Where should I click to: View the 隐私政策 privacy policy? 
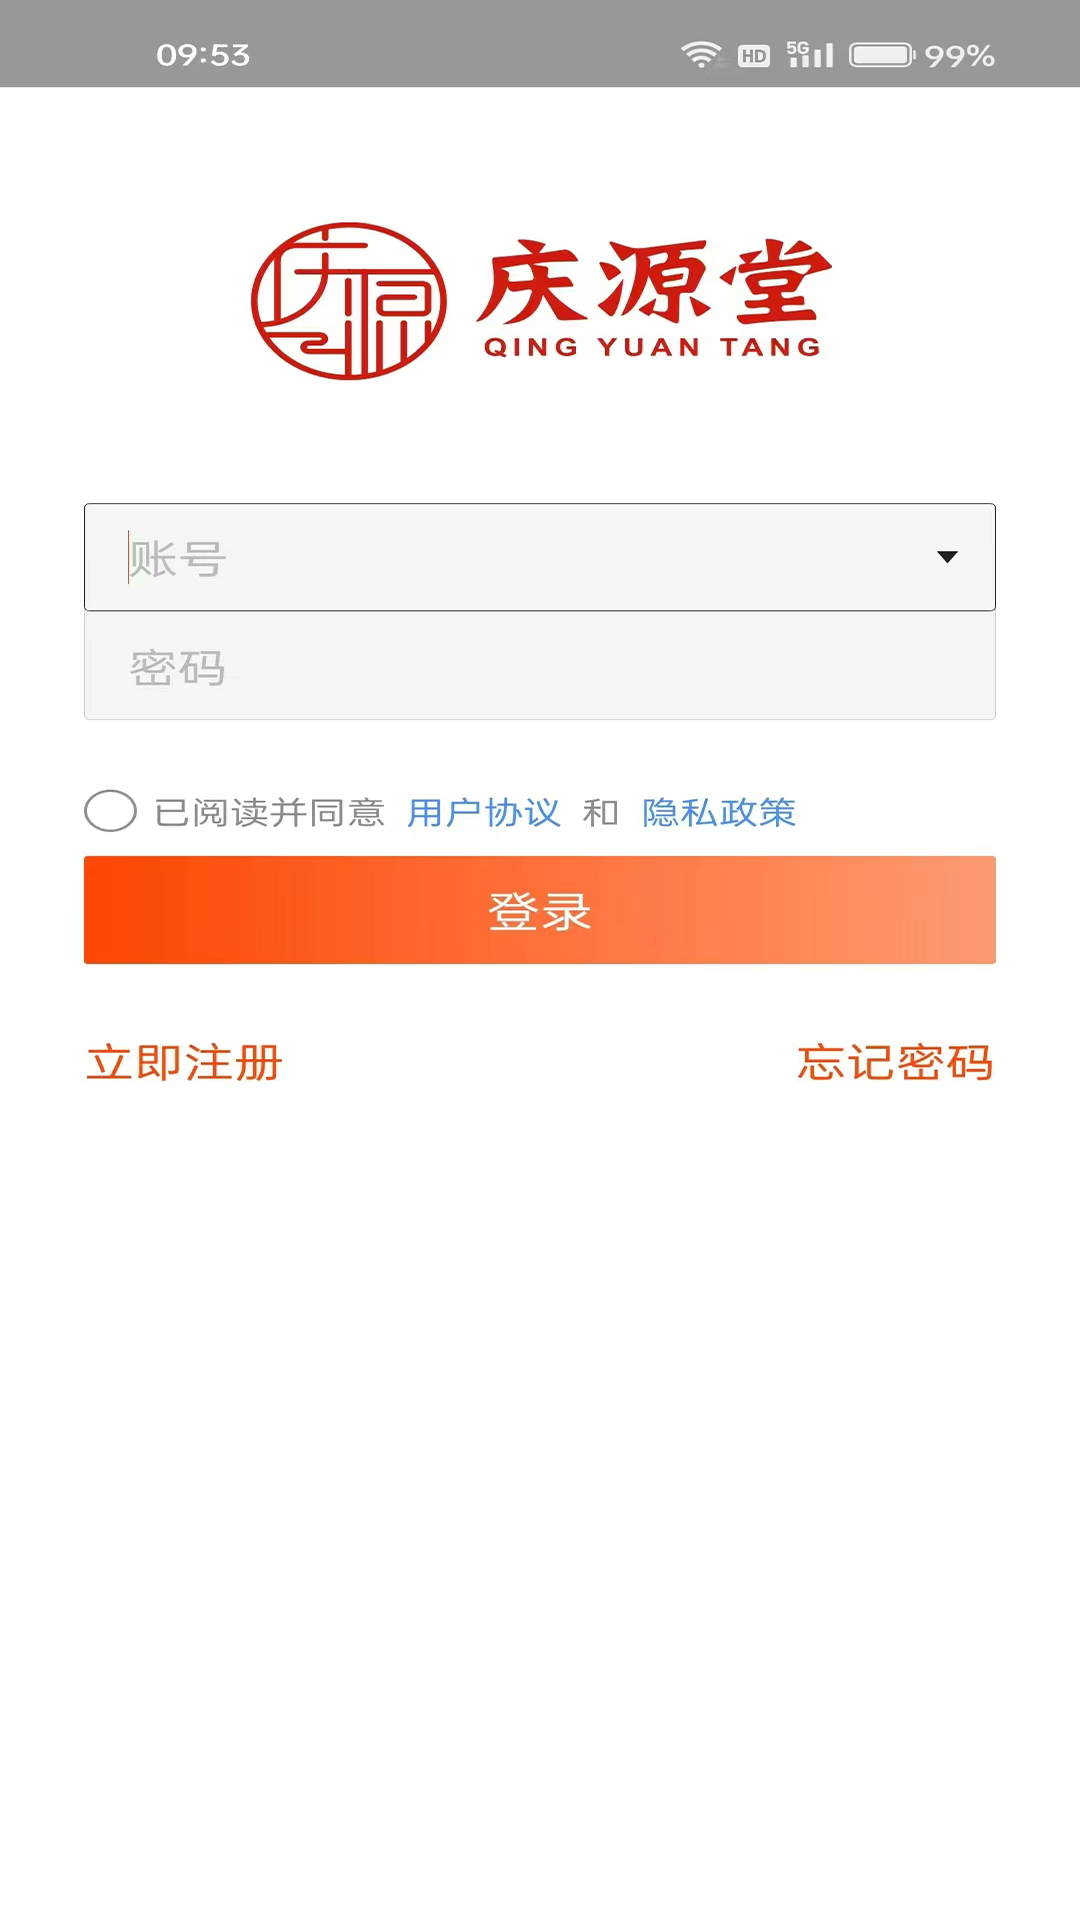pyautogui.click(x=719, y=813)
